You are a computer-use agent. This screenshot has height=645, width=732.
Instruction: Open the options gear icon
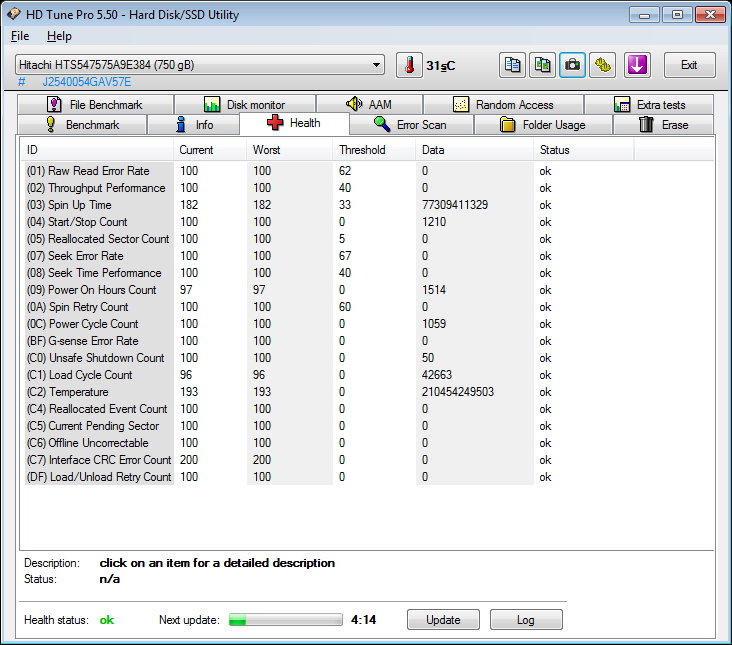click(602, 65)
